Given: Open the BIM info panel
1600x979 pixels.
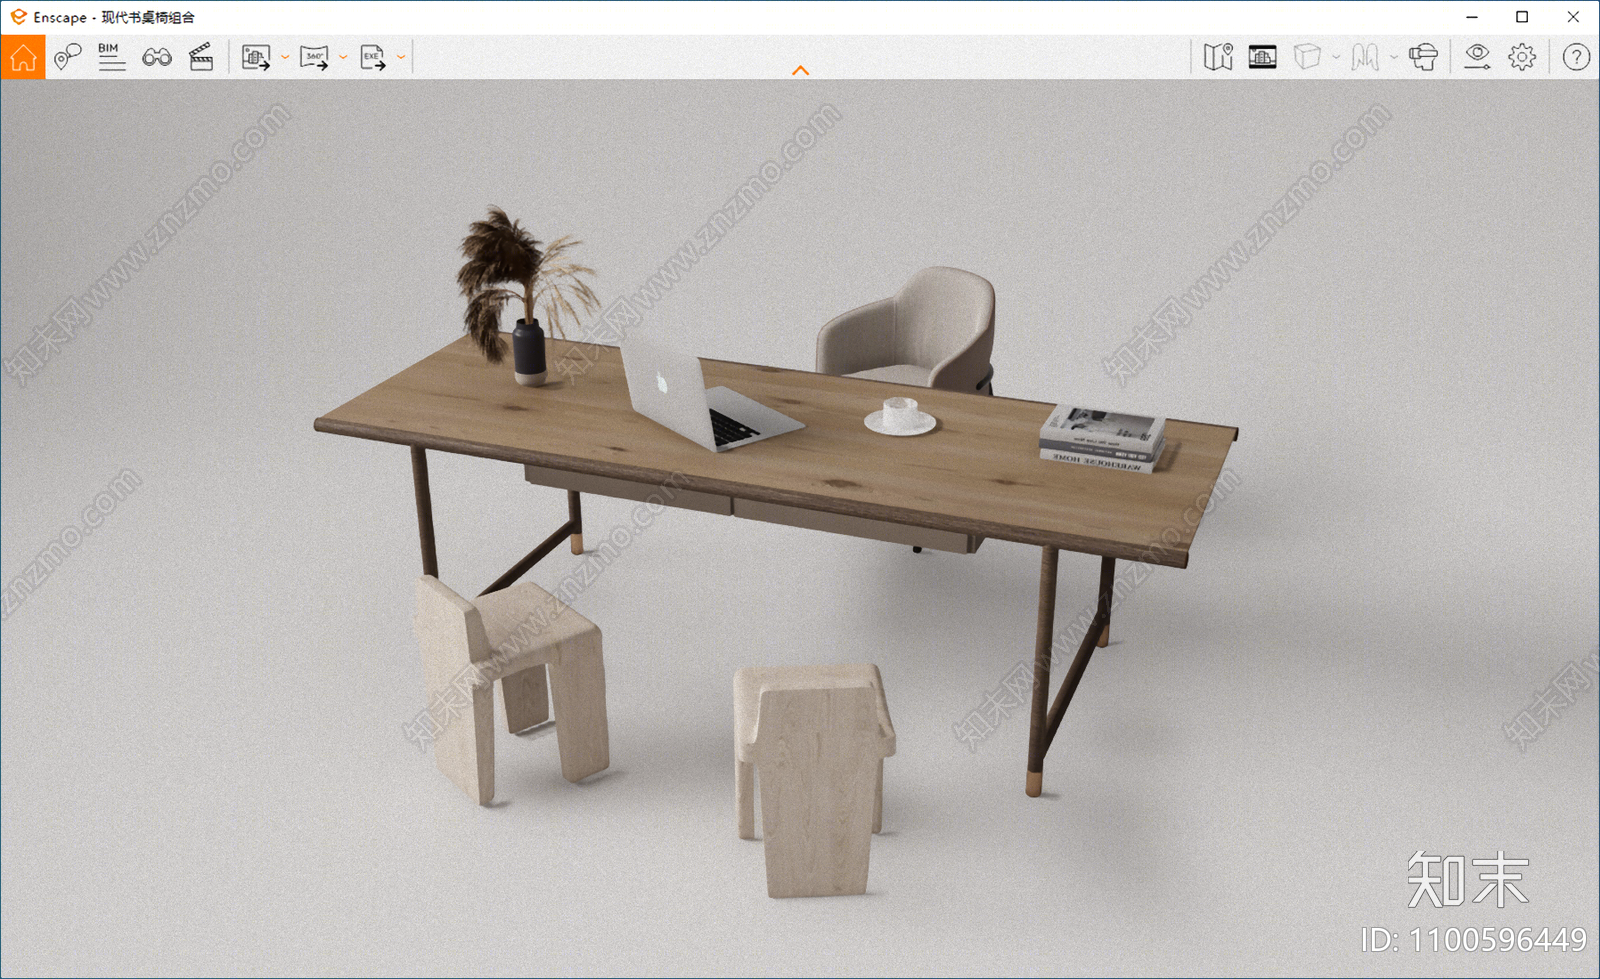Looking at the screenshot, I should [x=111, y=57].
